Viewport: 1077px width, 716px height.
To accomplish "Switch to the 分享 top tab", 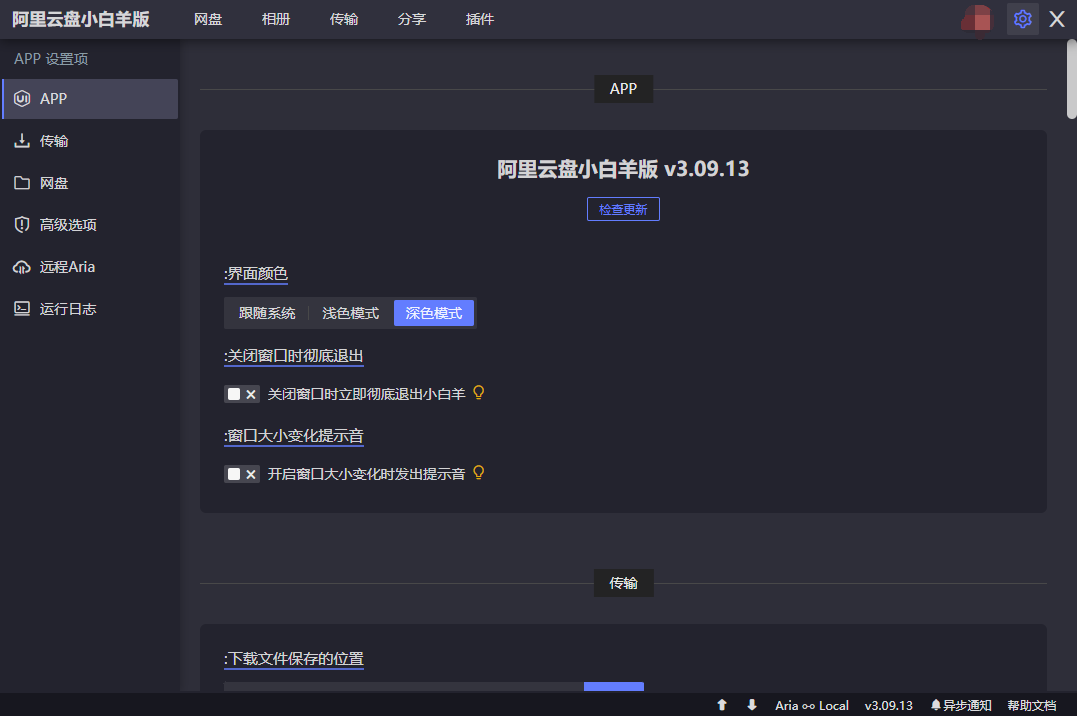I will tap(412, 19).
